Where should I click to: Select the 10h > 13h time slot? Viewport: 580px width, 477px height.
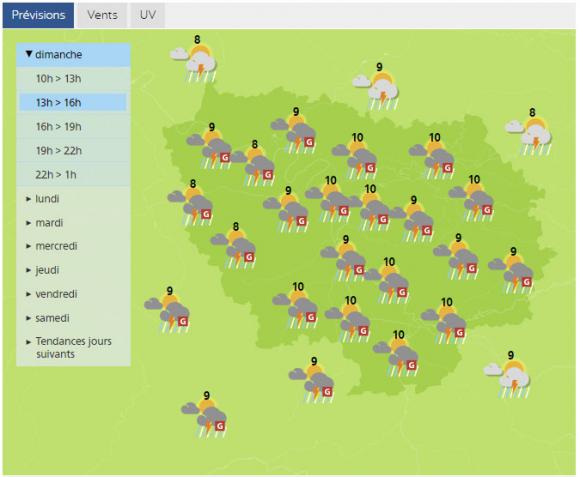(73, 79)
